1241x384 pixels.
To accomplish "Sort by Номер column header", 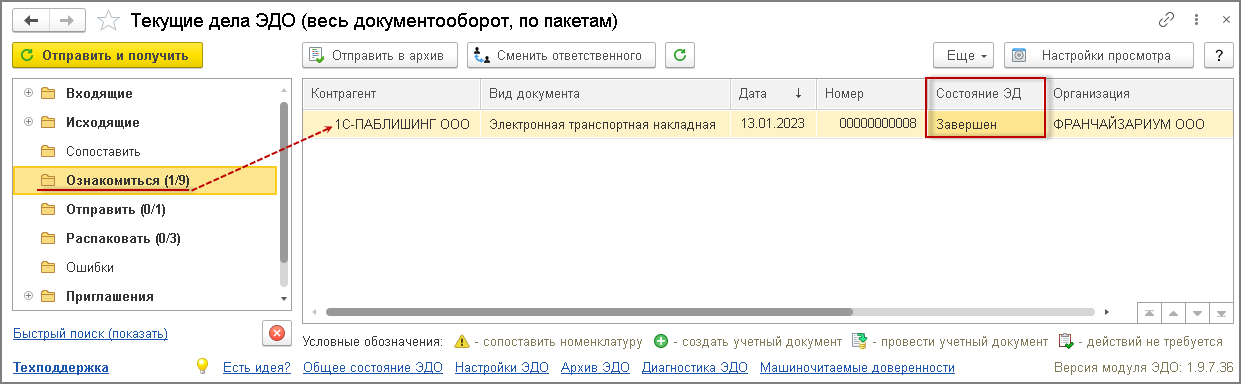I will point(870,93).
